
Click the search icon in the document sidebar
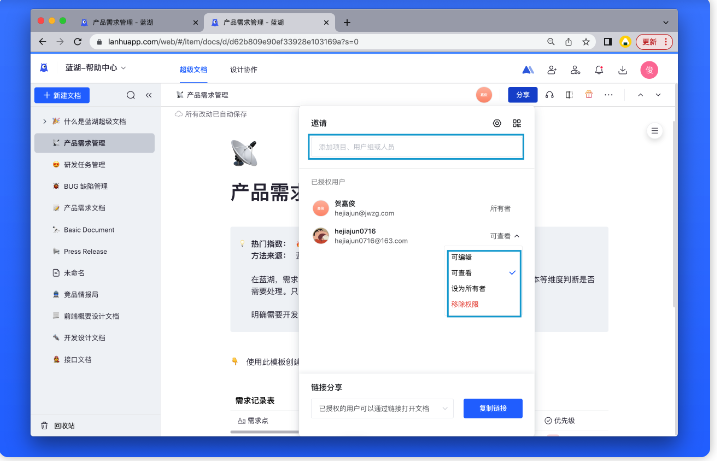[130, 95]
